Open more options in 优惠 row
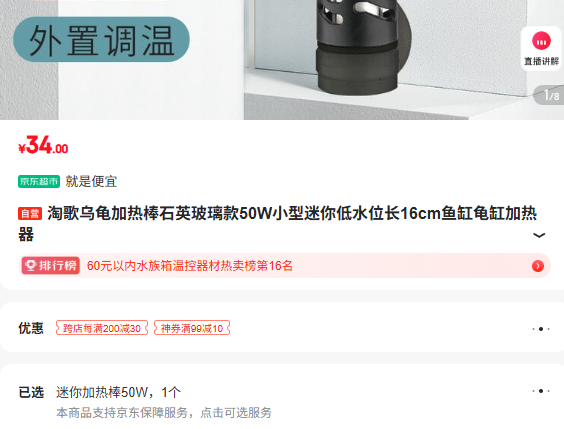 541,329
